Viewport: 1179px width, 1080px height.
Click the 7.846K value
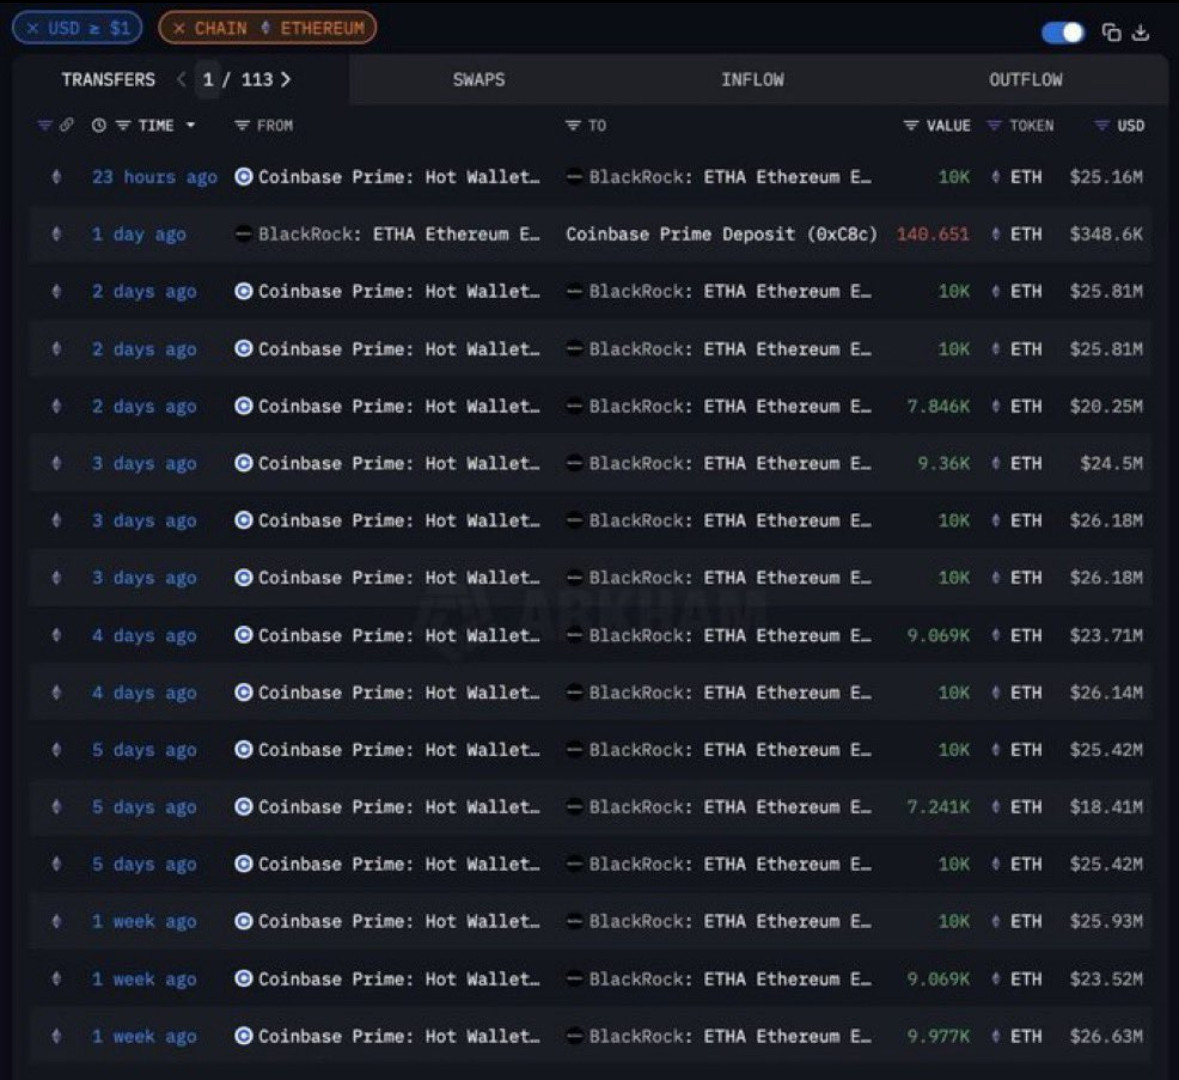(x=938, y=406)
